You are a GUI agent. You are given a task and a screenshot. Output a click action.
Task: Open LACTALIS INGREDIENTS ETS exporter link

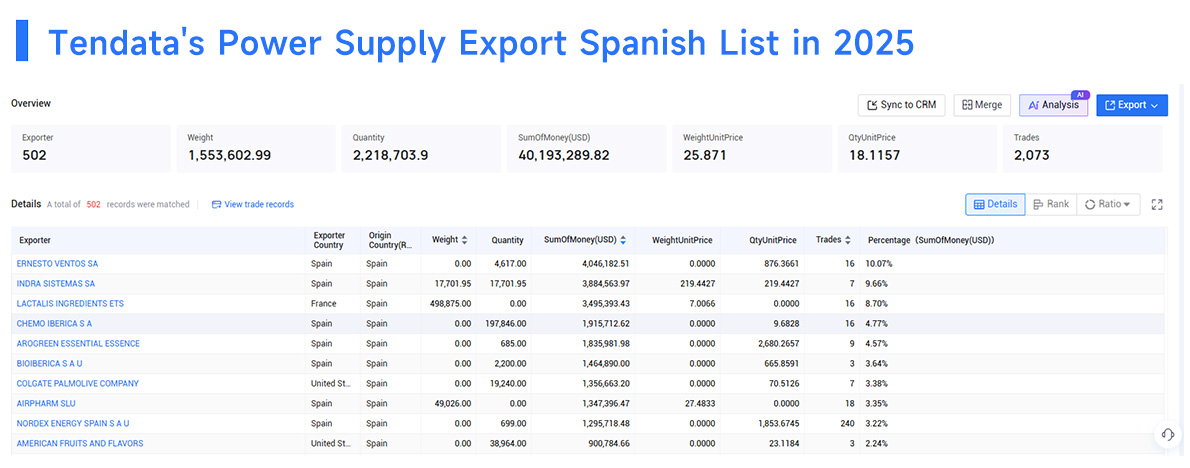click(x=70, y=303)
